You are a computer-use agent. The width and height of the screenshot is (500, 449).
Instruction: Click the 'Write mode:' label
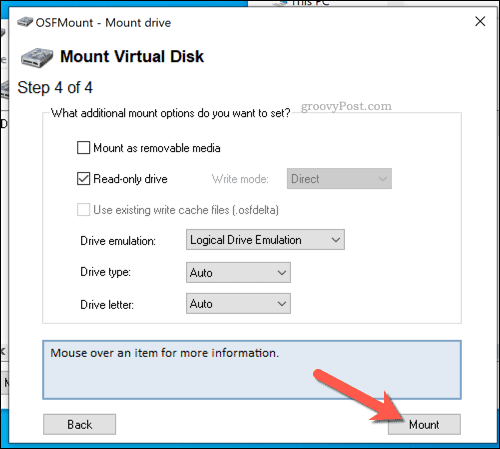pos(240,179)
